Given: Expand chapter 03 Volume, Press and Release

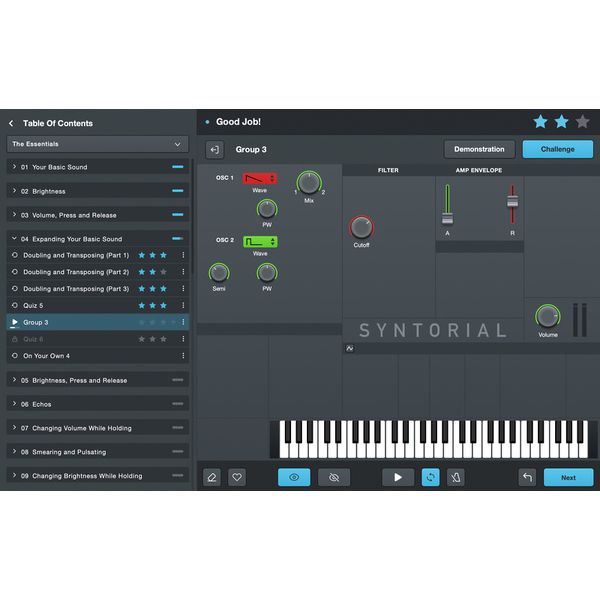Looking at the screenshot, I should coord(98,215).
